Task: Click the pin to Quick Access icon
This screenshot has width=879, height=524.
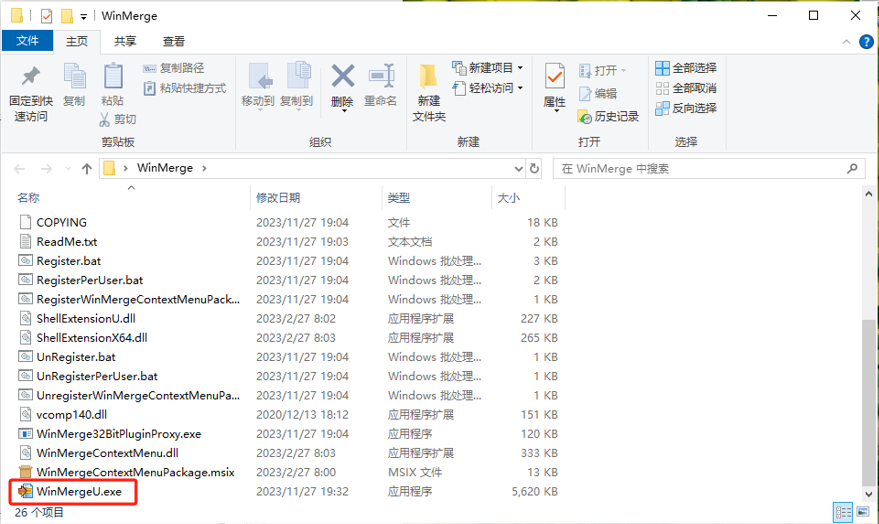Action: pyautogui.click(x=31, y=76)
